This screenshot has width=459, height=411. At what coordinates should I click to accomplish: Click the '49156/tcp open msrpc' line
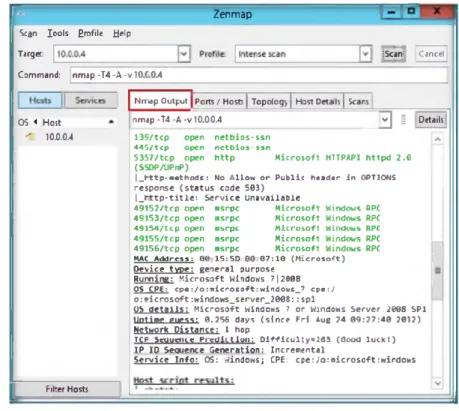[257, 249]
